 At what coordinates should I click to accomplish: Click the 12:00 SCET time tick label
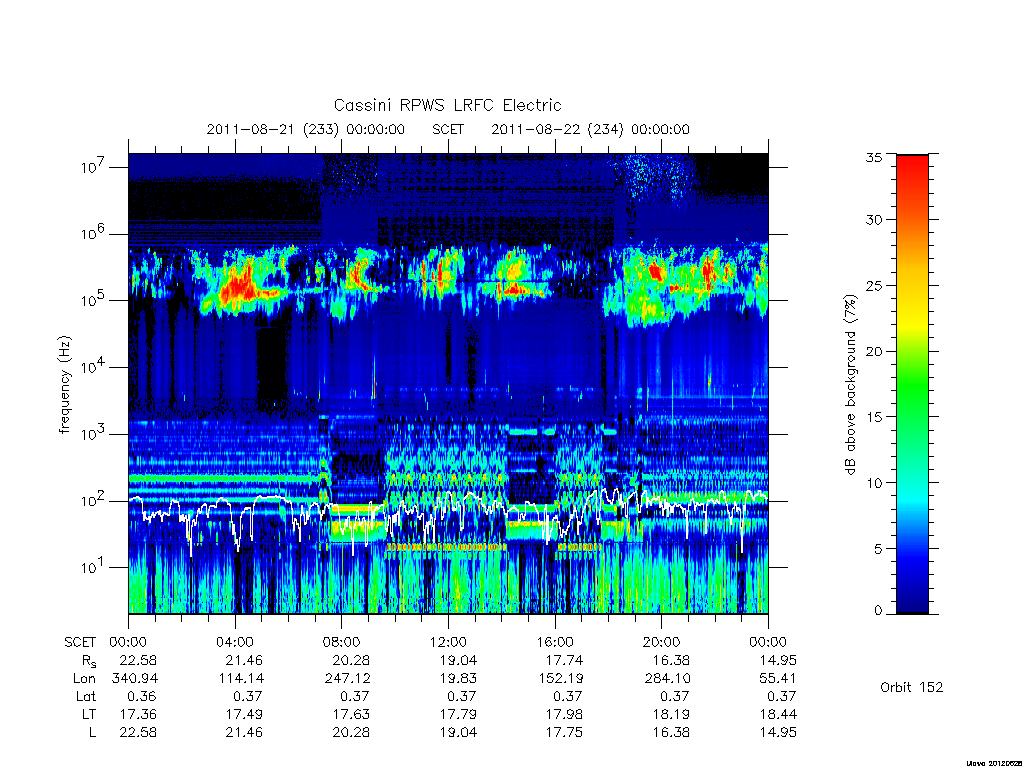pos(448,642)
